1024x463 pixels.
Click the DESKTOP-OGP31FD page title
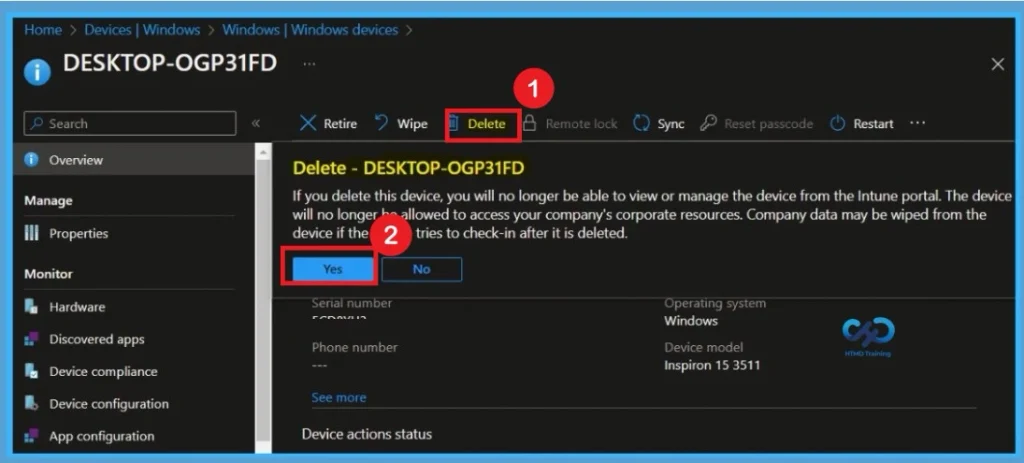click(170, 64)
